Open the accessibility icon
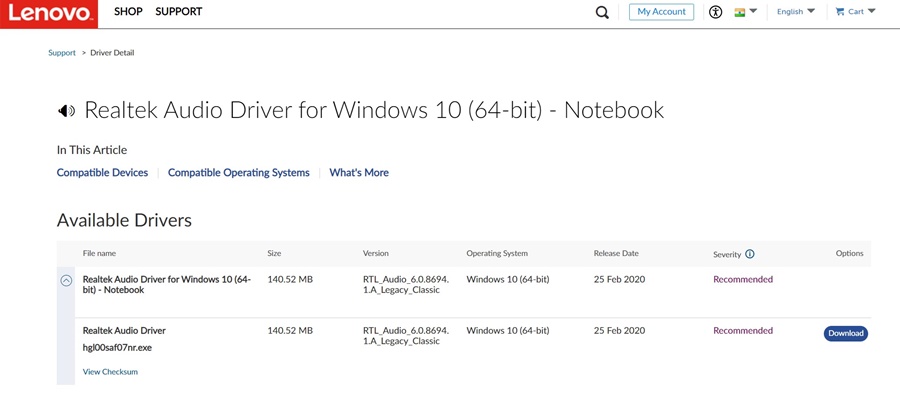 point(715,12)
